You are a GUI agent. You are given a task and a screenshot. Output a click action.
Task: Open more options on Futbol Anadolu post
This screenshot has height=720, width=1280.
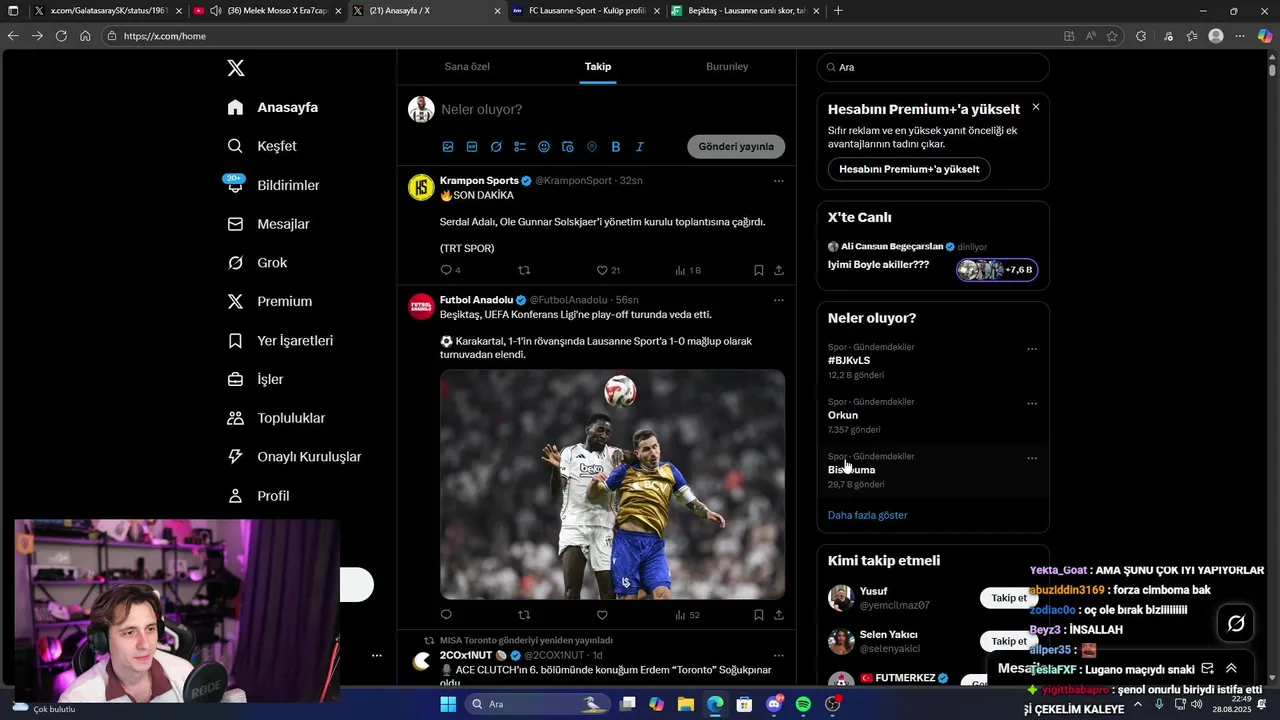[x=779, y=300]
